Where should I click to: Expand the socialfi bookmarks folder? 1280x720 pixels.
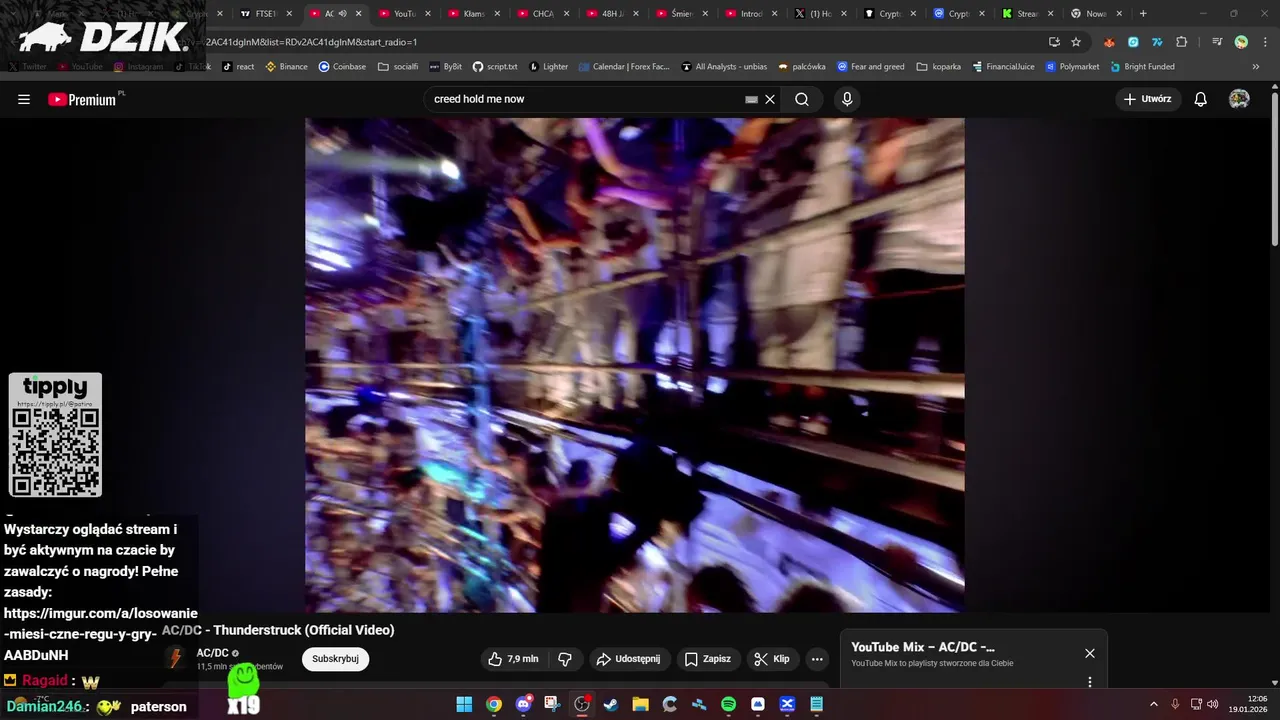(398, 67)
